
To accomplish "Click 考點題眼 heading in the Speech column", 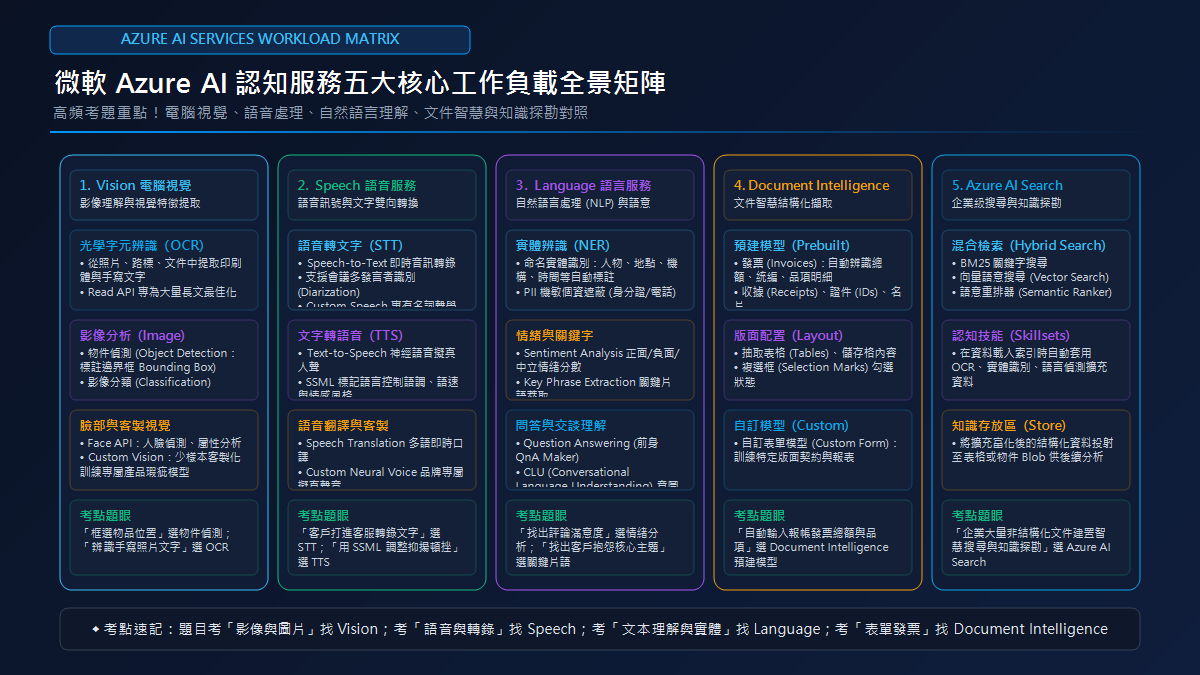I will tap(320, 515).
